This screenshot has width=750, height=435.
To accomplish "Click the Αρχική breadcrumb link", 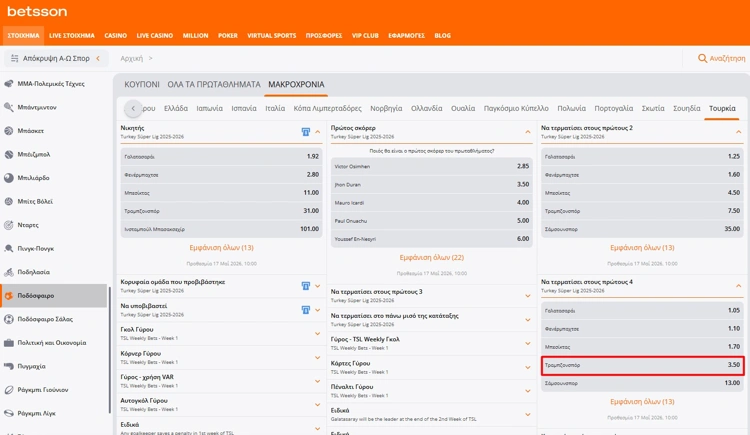I will 132,58.
